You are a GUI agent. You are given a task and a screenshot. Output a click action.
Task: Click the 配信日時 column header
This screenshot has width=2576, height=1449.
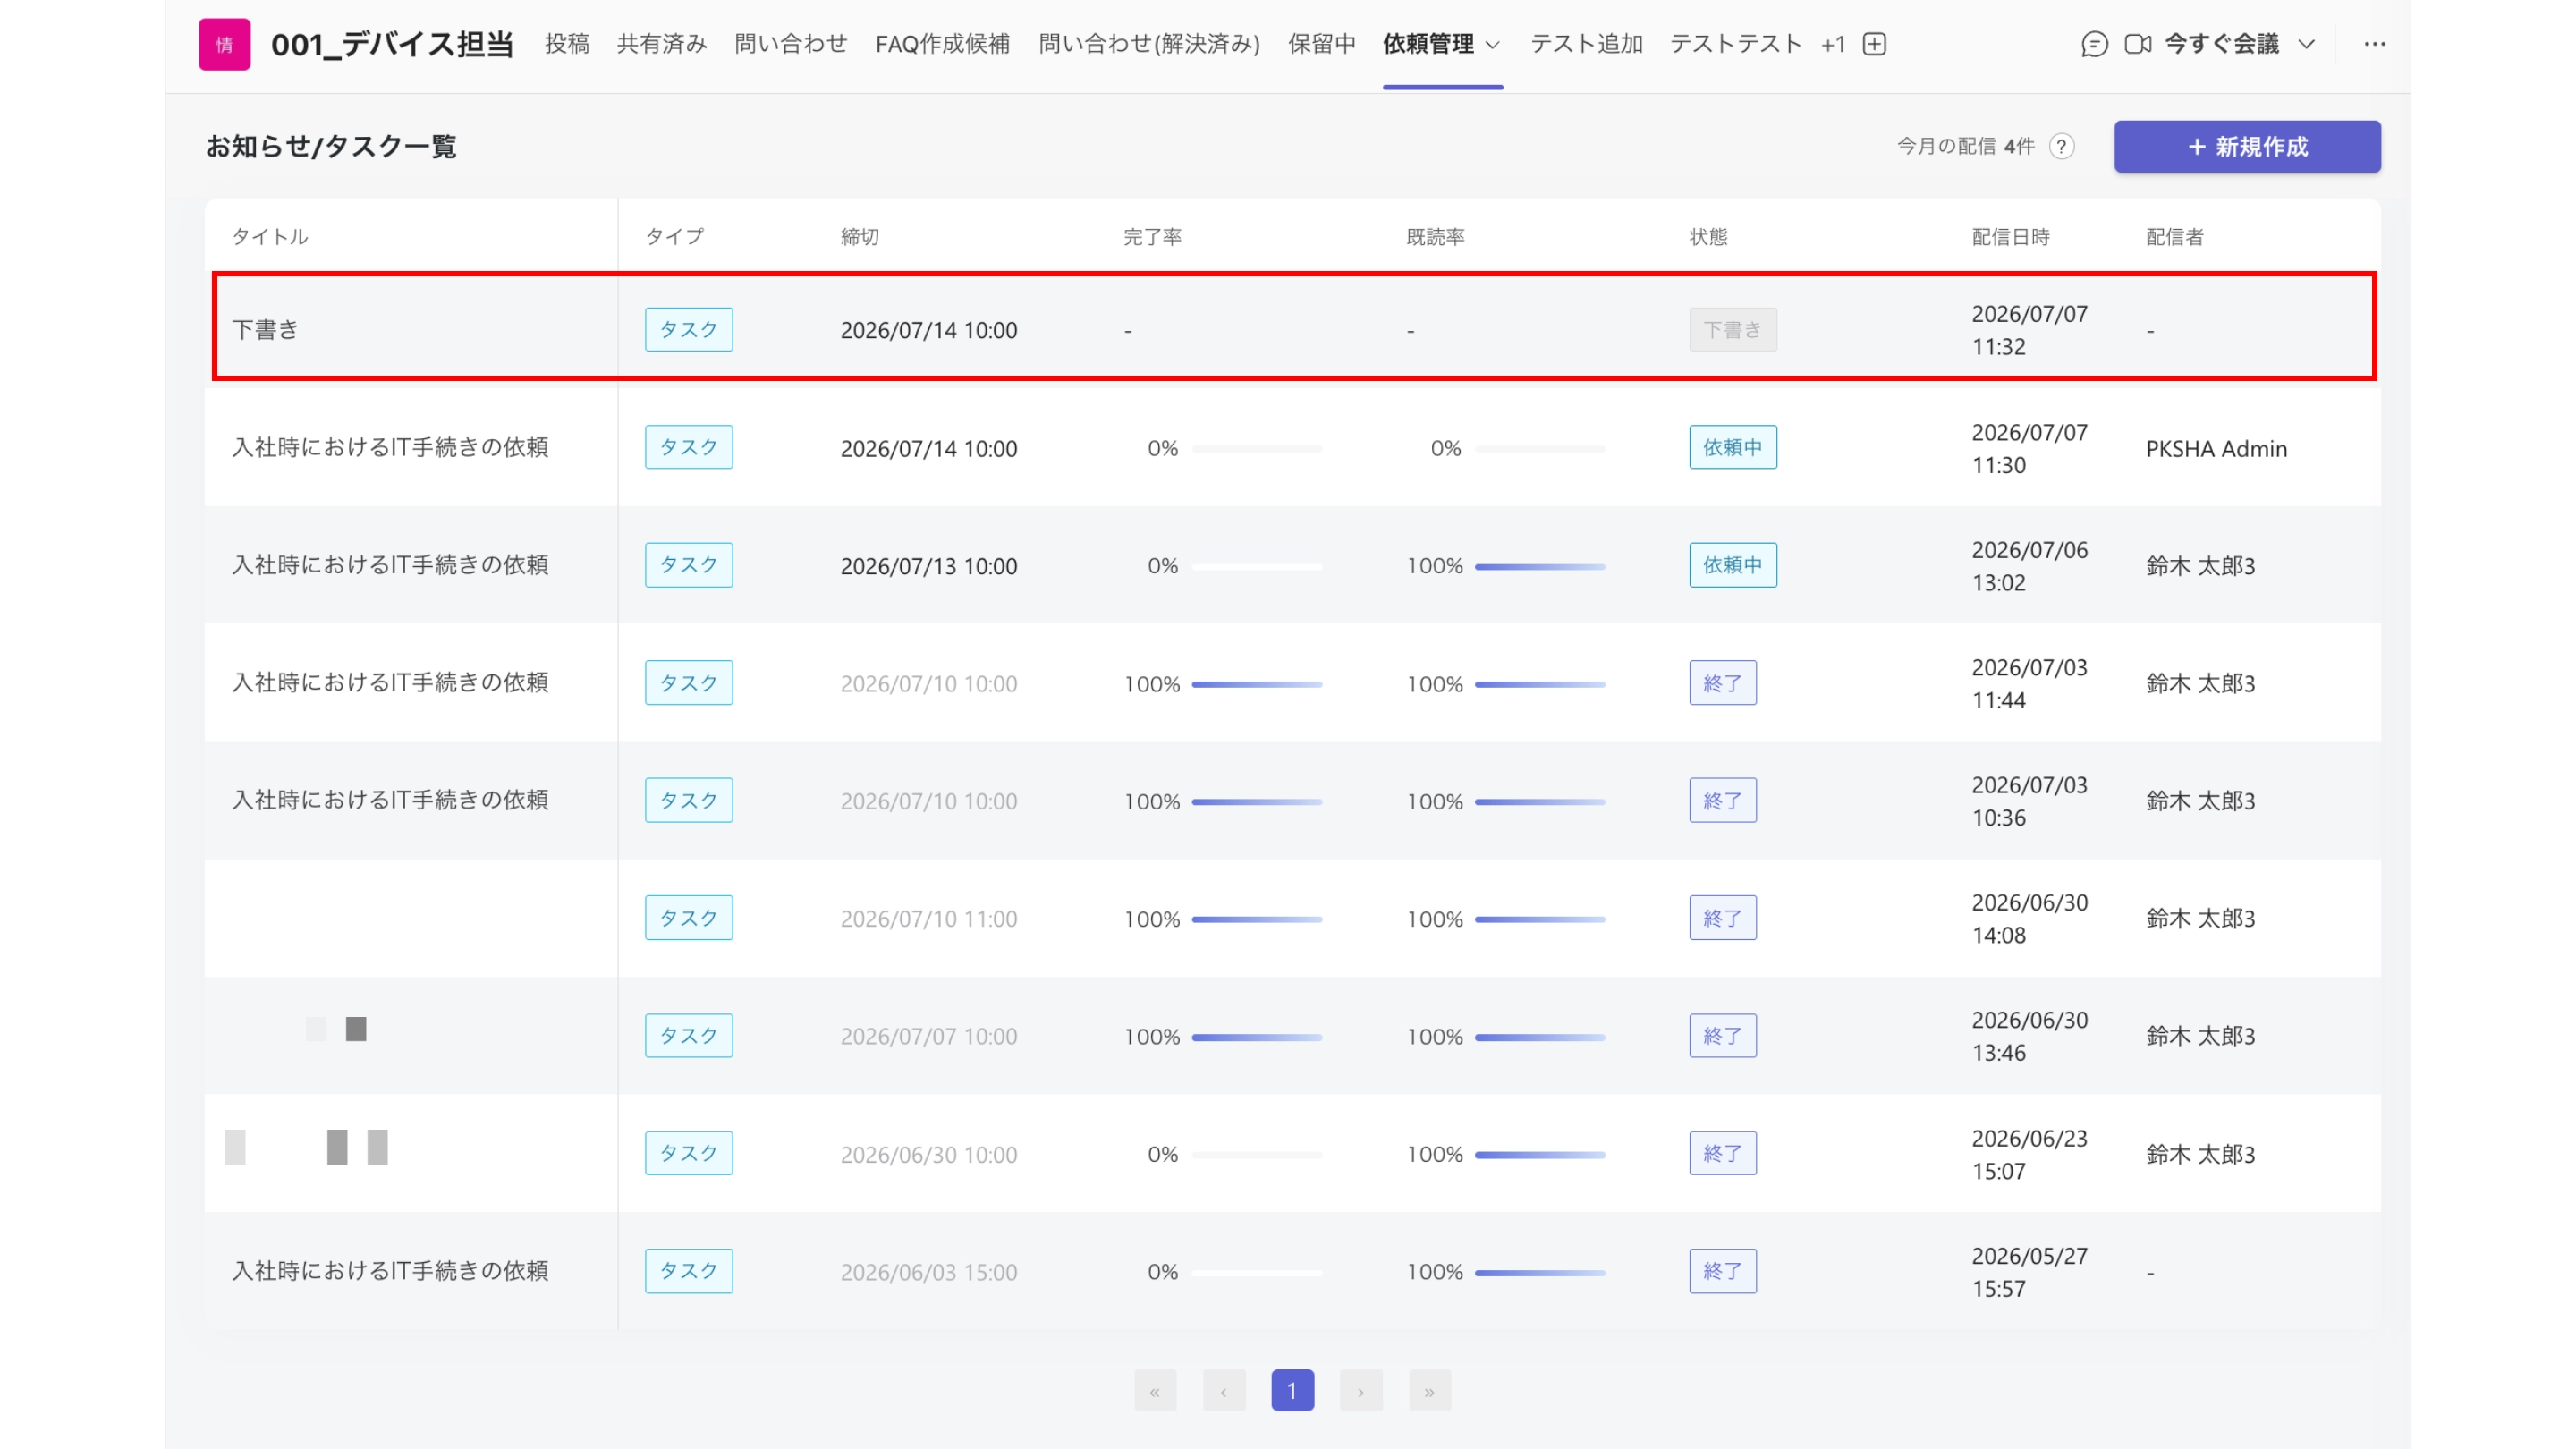tap(2011, 237)
